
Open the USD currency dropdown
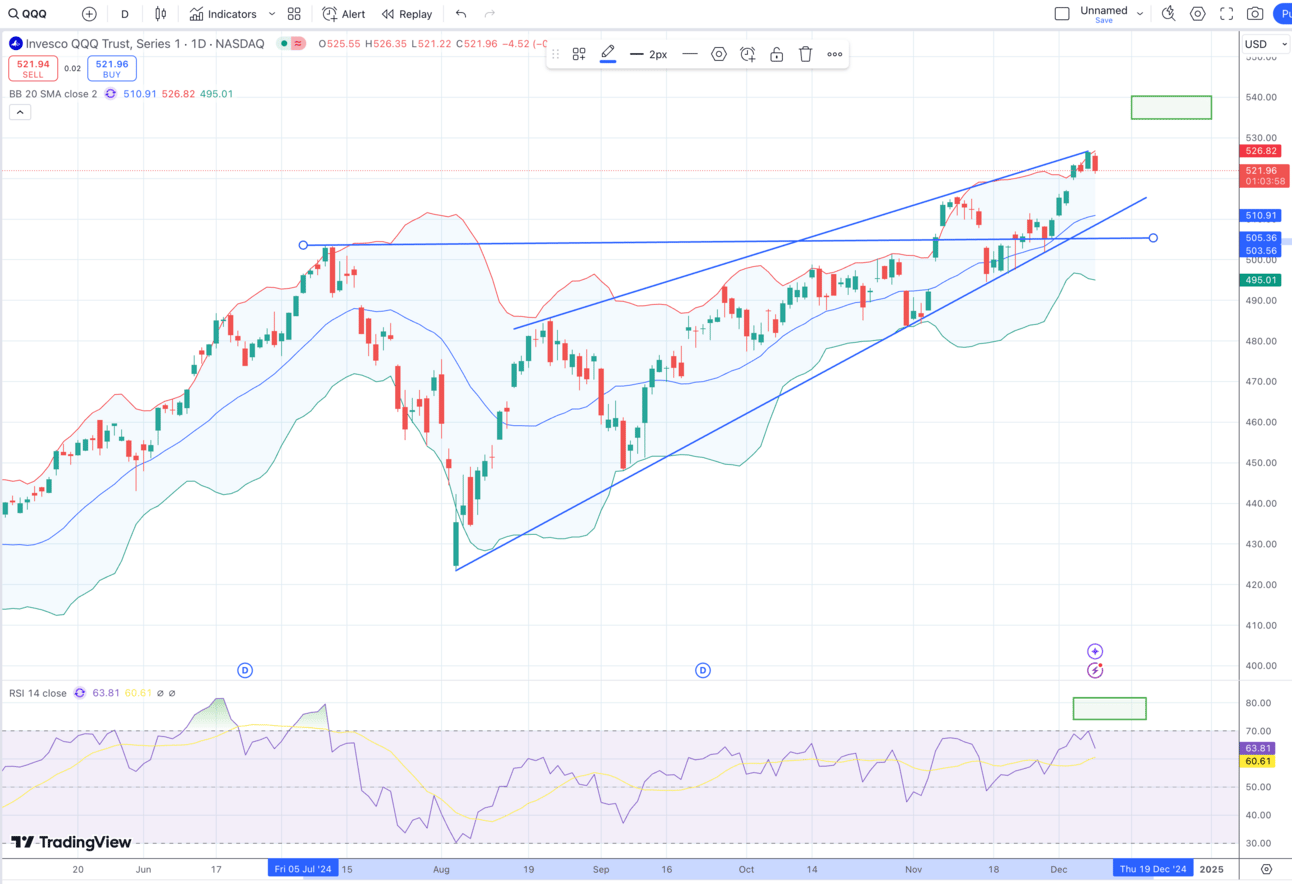click(x=1267, y=44)
